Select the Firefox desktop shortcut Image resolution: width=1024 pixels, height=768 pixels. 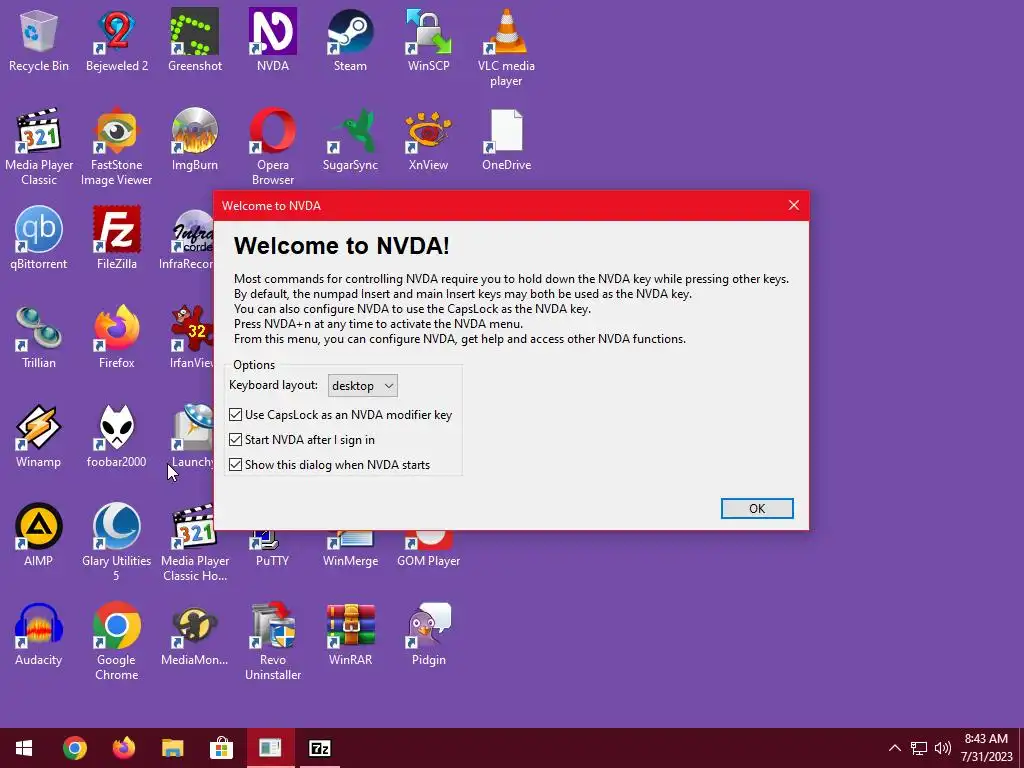tap(117, 338)
